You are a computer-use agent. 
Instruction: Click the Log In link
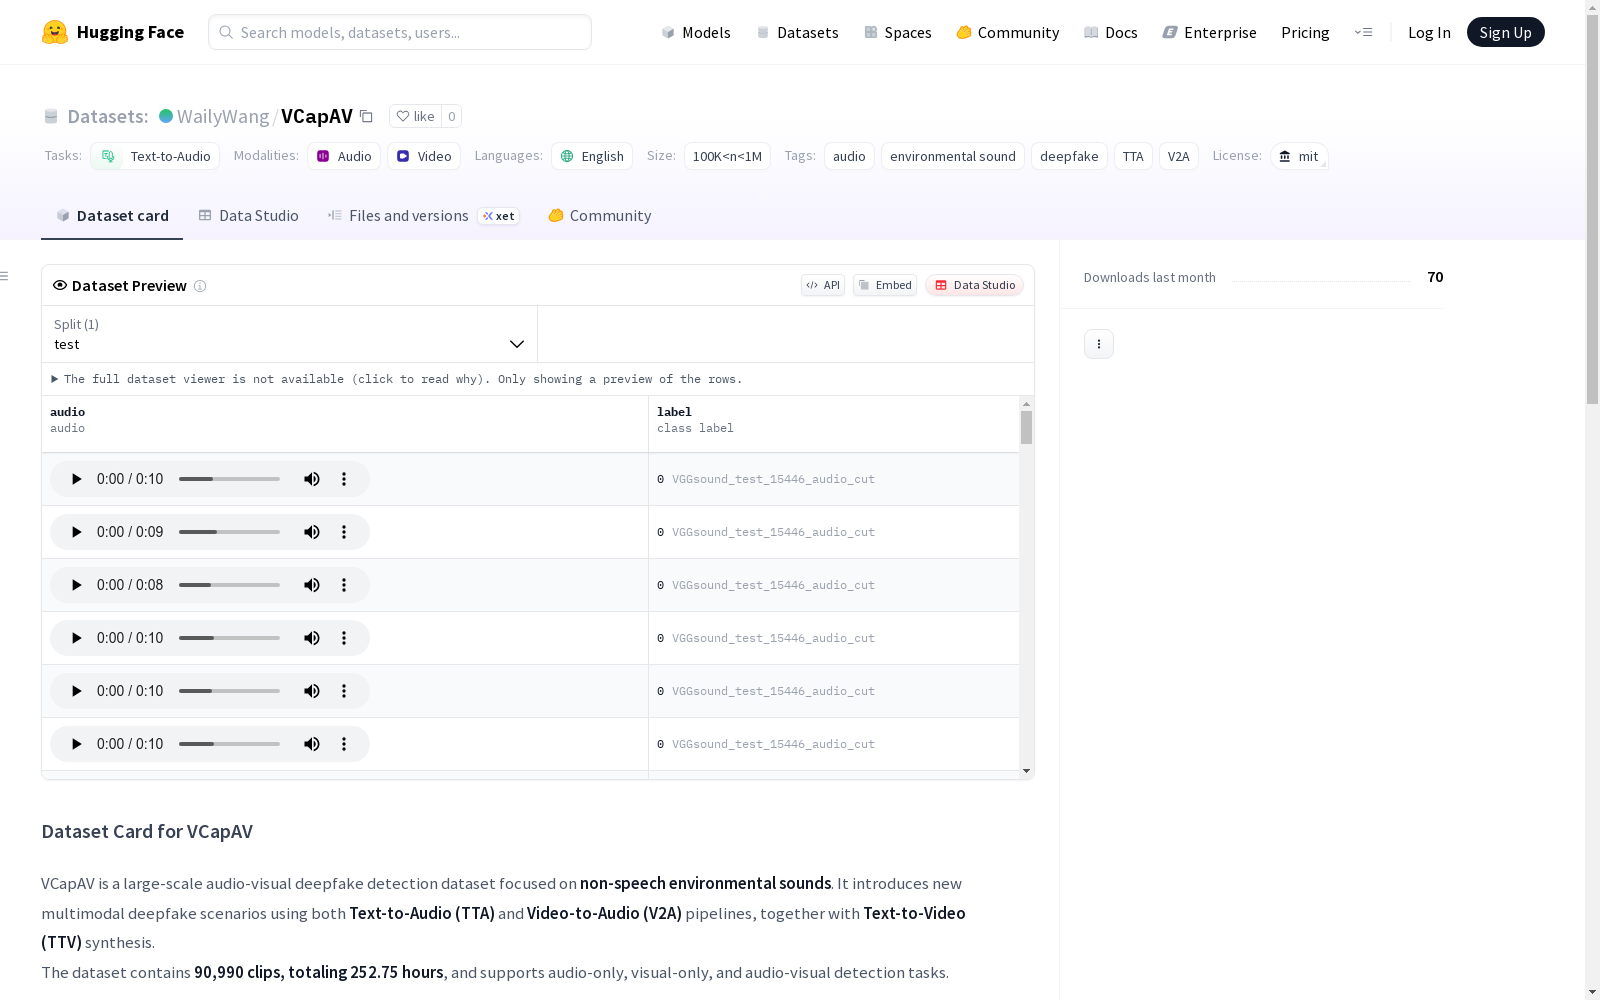pos(1429,32)
